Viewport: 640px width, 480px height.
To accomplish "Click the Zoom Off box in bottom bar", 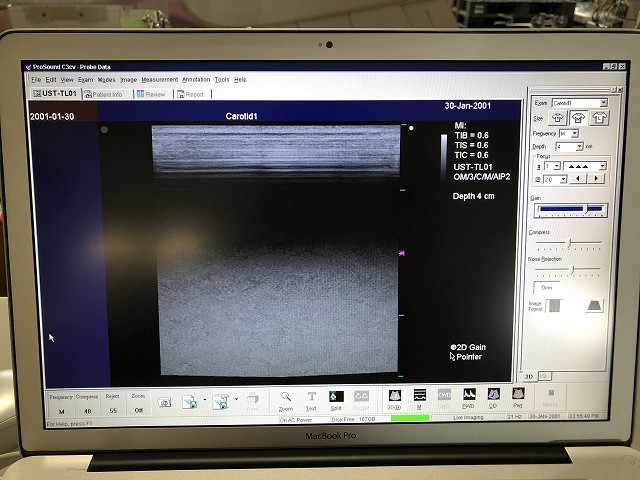I will pyautogui.click(x=138, y=403).
